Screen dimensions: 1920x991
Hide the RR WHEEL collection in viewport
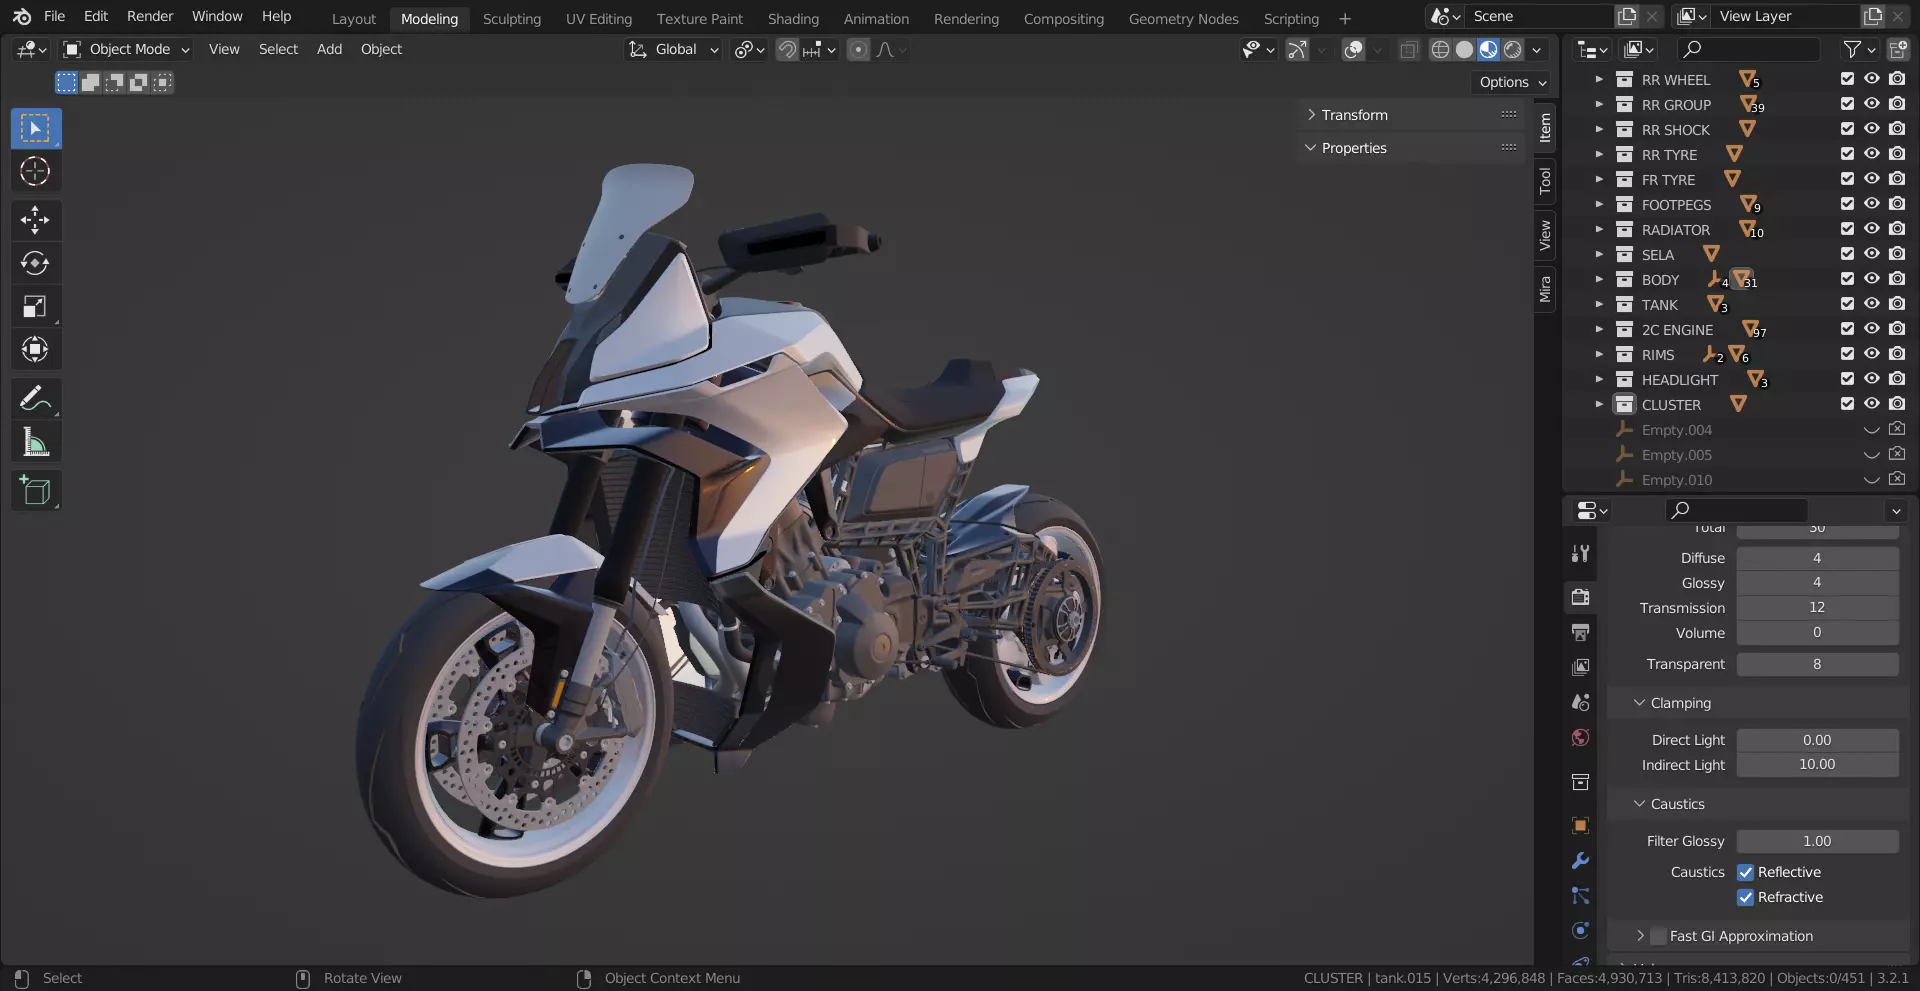[x=1872, y=79]
